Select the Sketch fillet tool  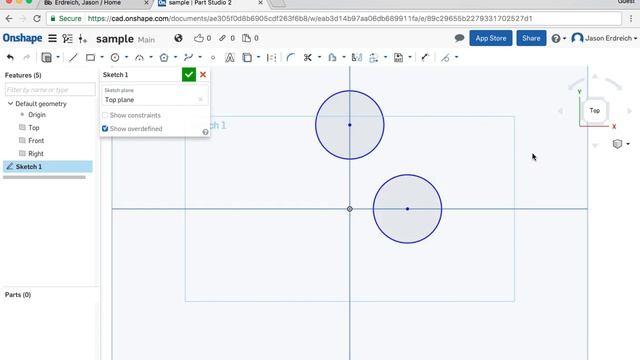click(x=290, y=58)
